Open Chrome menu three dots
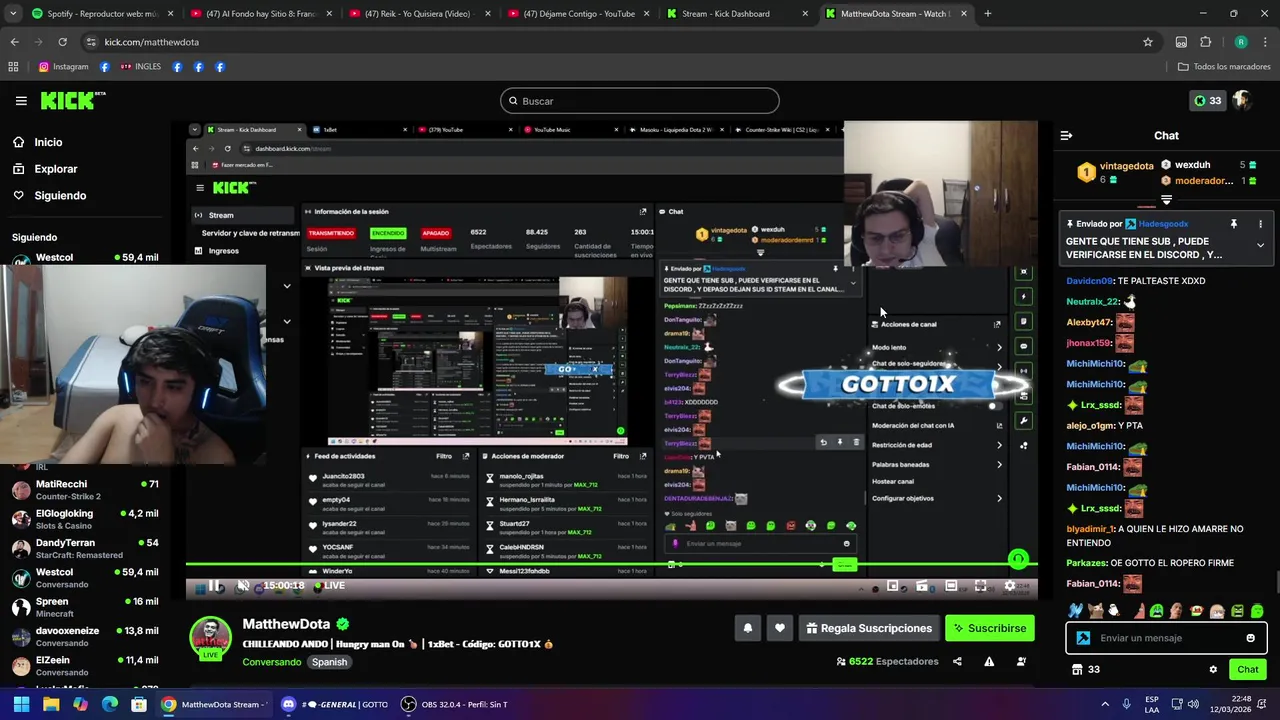Image resolution: width=1280 pixels, height=720 pixels. pos(1266,42)
